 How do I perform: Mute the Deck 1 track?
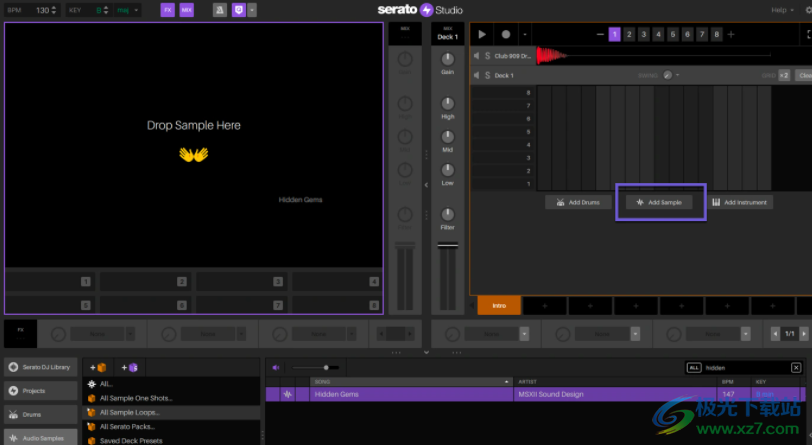476,76
